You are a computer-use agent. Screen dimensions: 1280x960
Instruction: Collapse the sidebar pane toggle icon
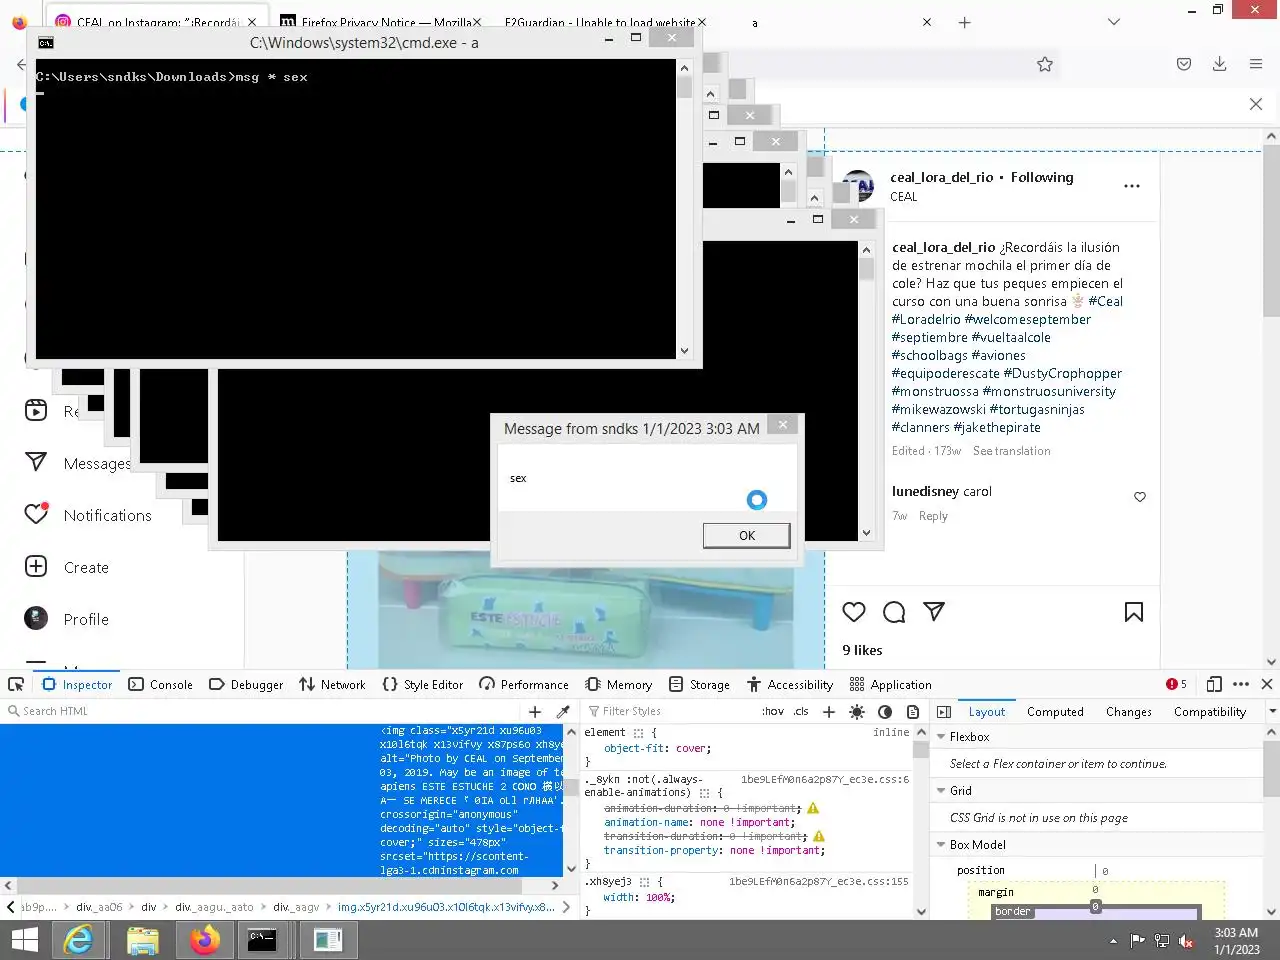click(944, 712)
